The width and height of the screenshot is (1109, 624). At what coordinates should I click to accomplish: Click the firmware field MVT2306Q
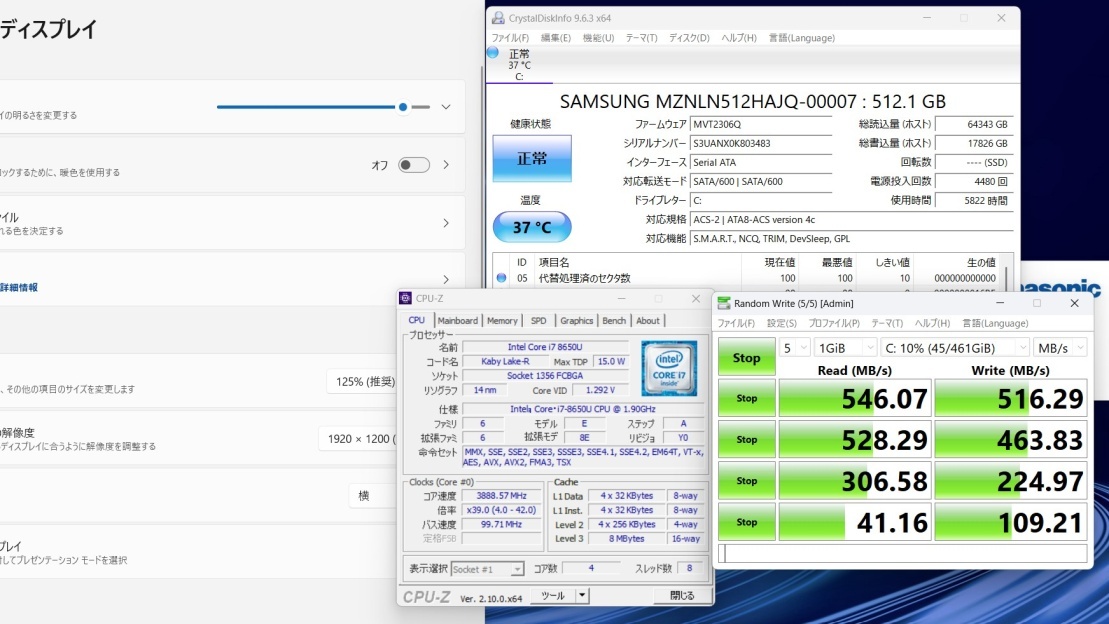(760, 124)
